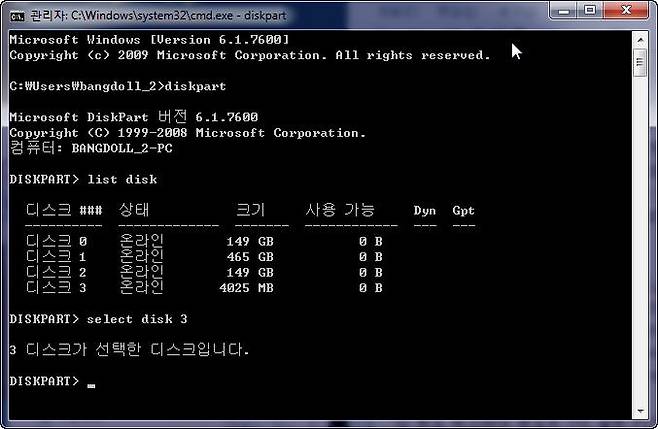Viewport: 658px width, 429px height.
Task: Click the scrollbar down arrow
Action: [640, 410]
